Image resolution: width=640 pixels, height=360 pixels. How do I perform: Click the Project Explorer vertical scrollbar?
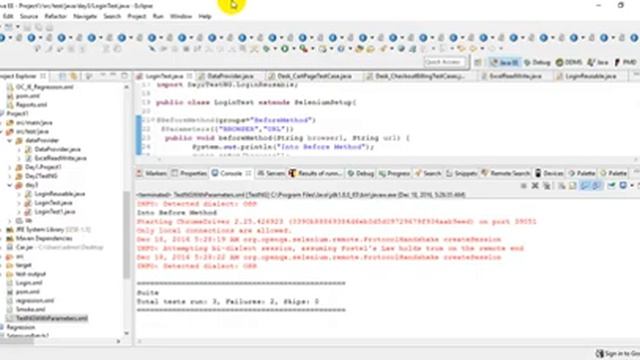[127, 235]
